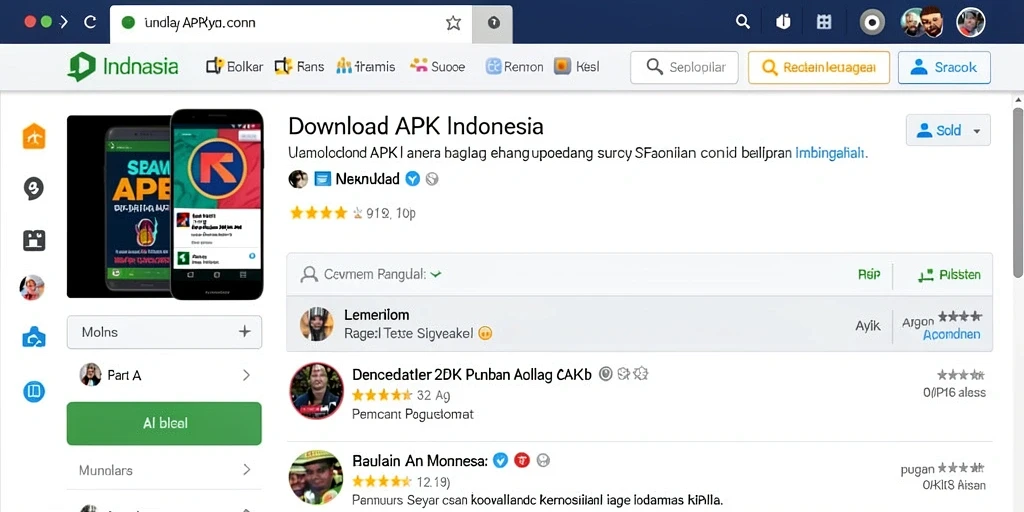Open the Kesl menu item
This screenshot has height=512, width=1024.
[577, 67]
